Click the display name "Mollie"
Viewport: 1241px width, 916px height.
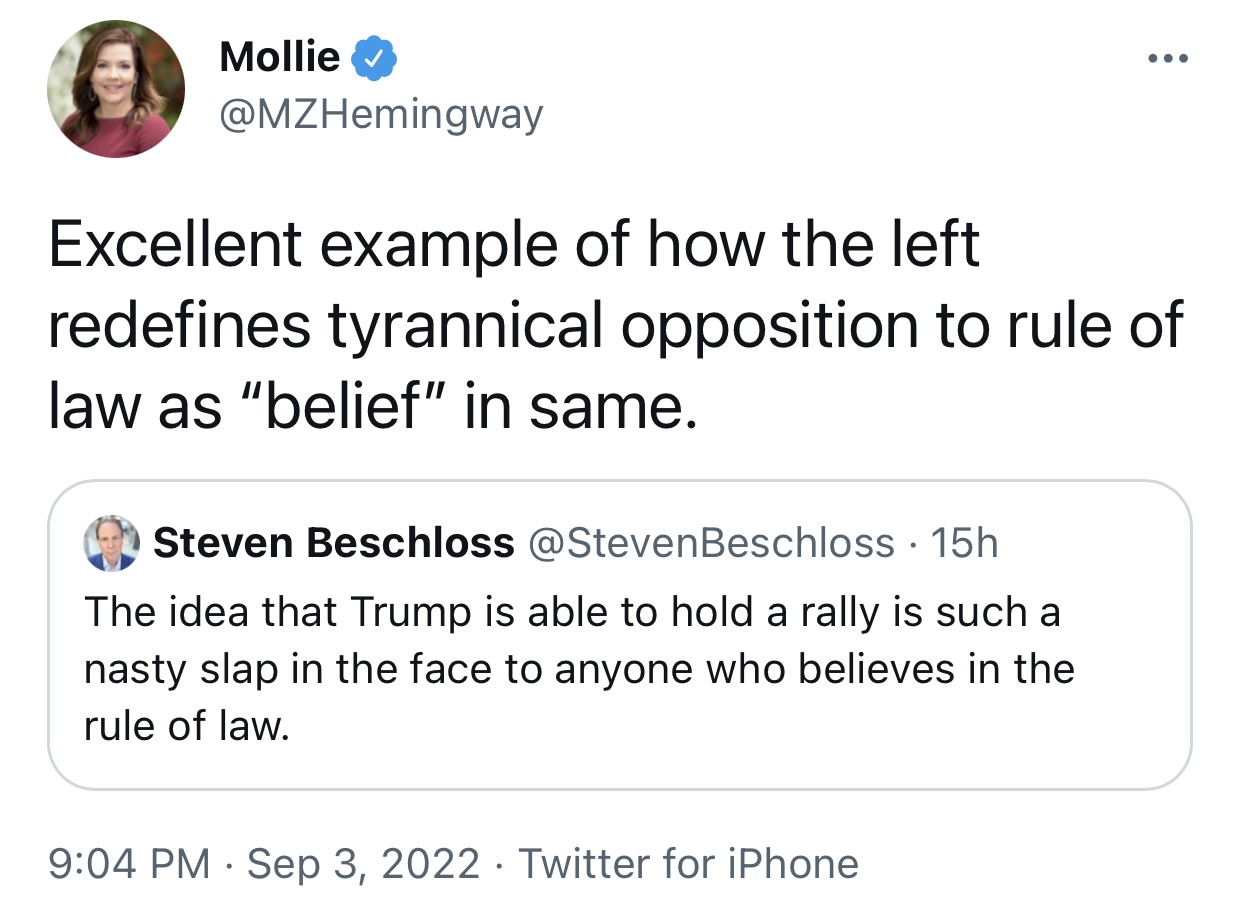[279, 58]
